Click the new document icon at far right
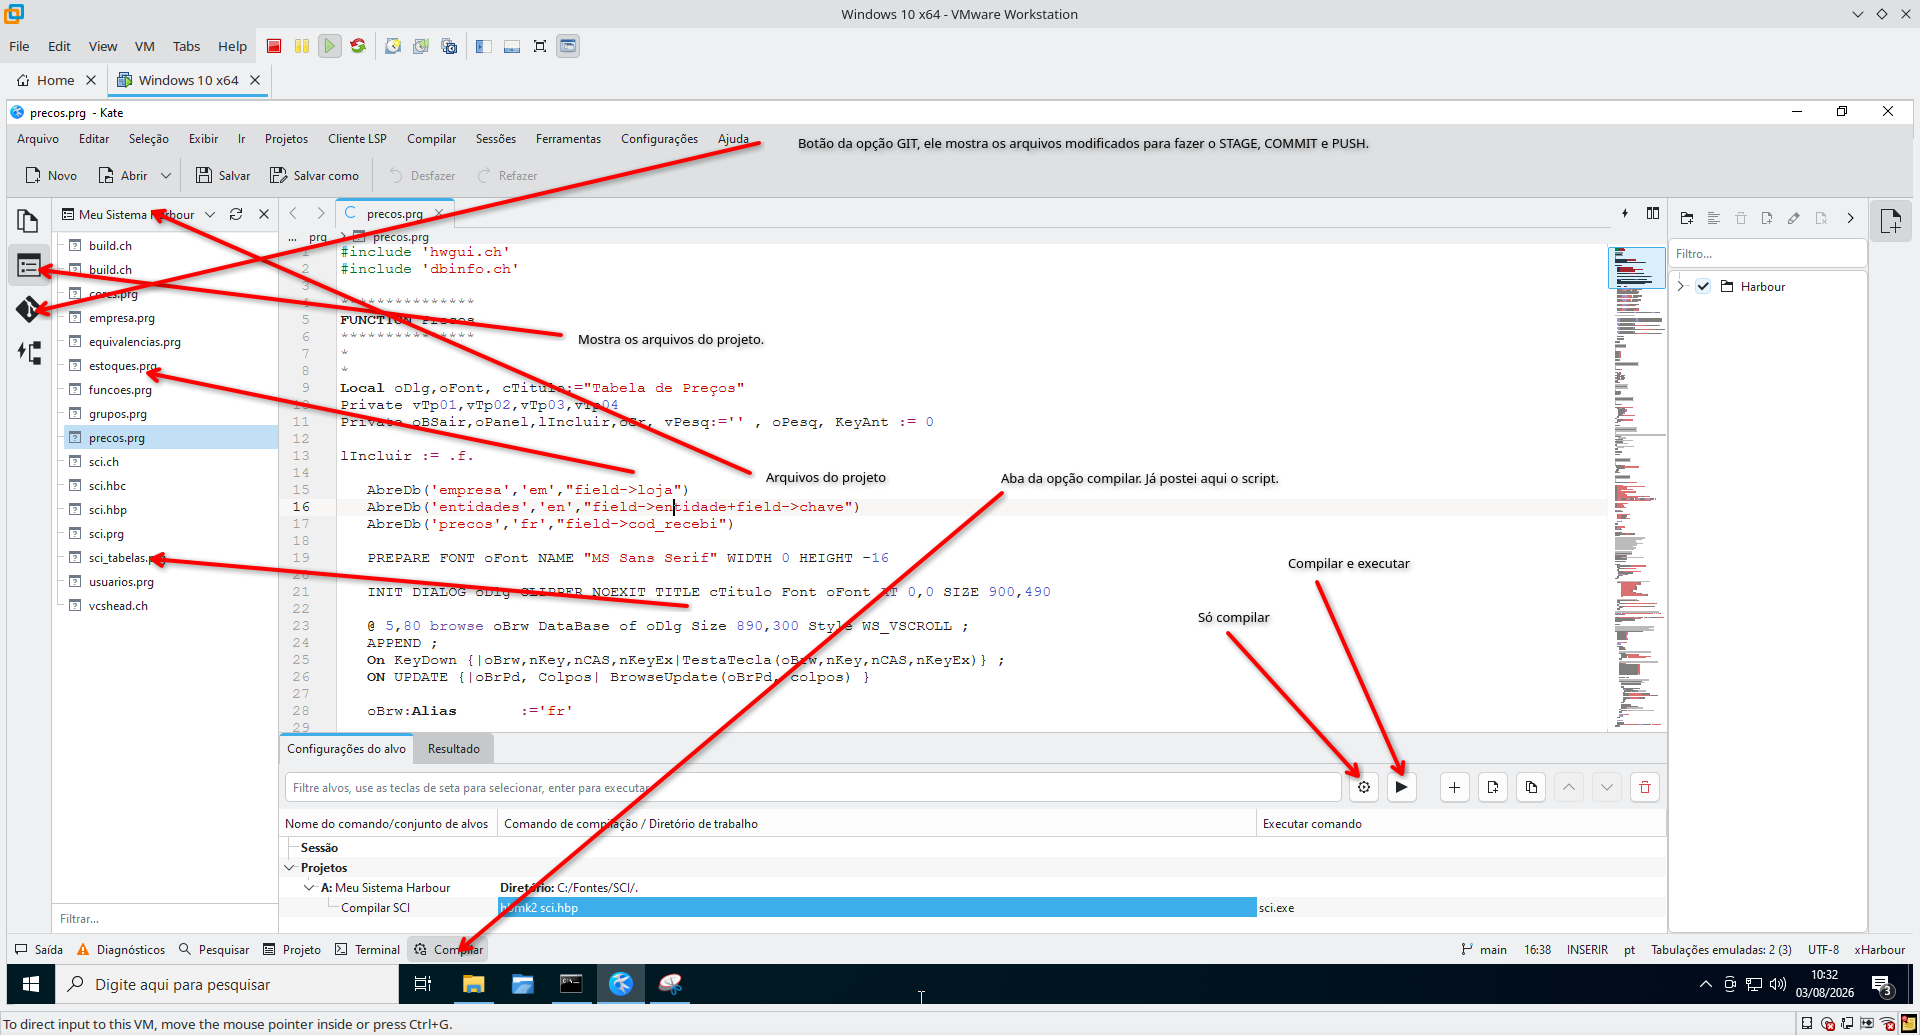The image size is (1920, 1035). click(x=1891, y=221)
